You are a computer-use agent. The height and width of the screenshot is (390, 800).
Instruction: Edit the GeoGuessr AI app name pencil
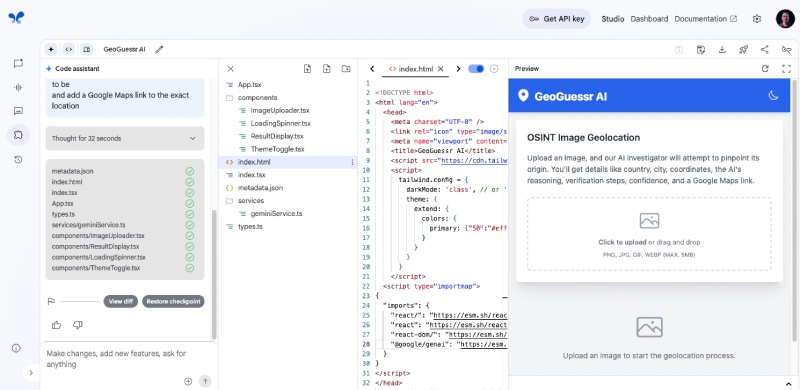(159, 50)
